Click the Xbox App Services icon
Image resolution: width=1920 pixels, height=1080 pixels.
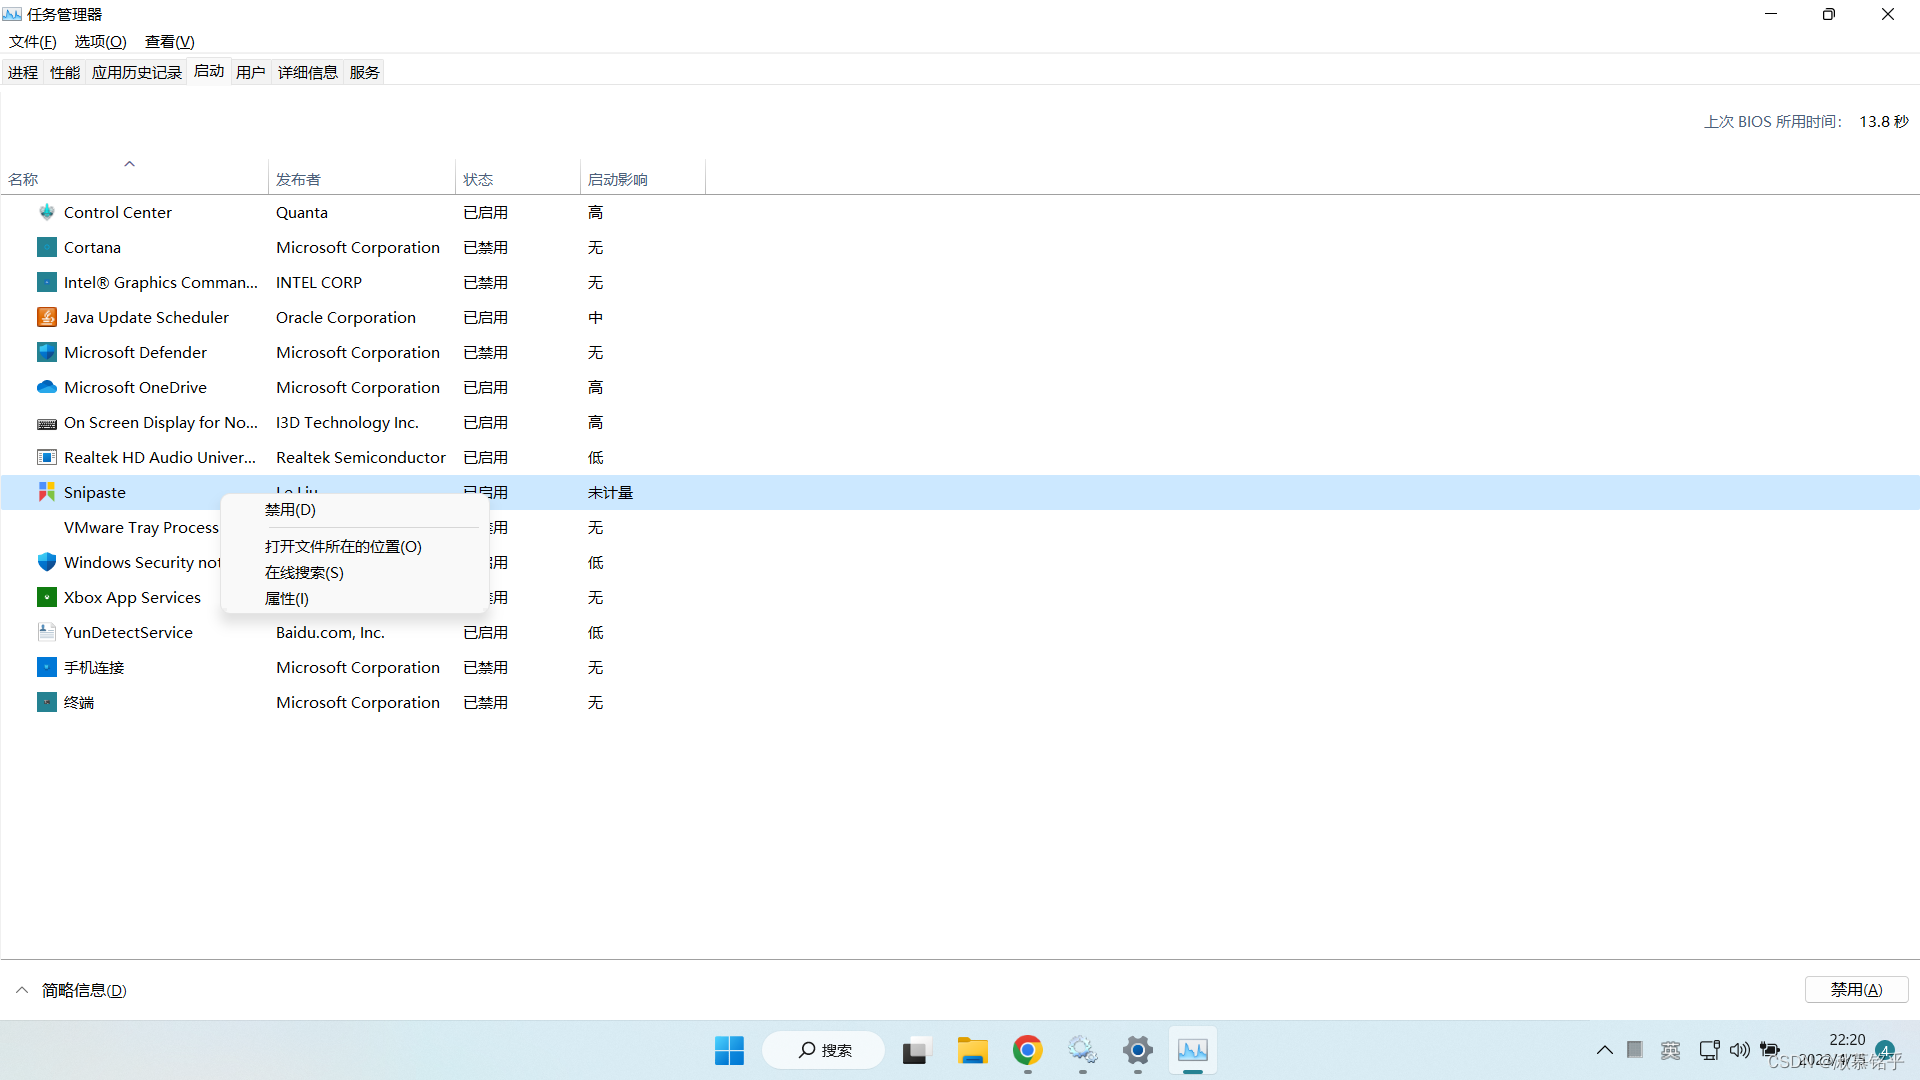point(46,597)
